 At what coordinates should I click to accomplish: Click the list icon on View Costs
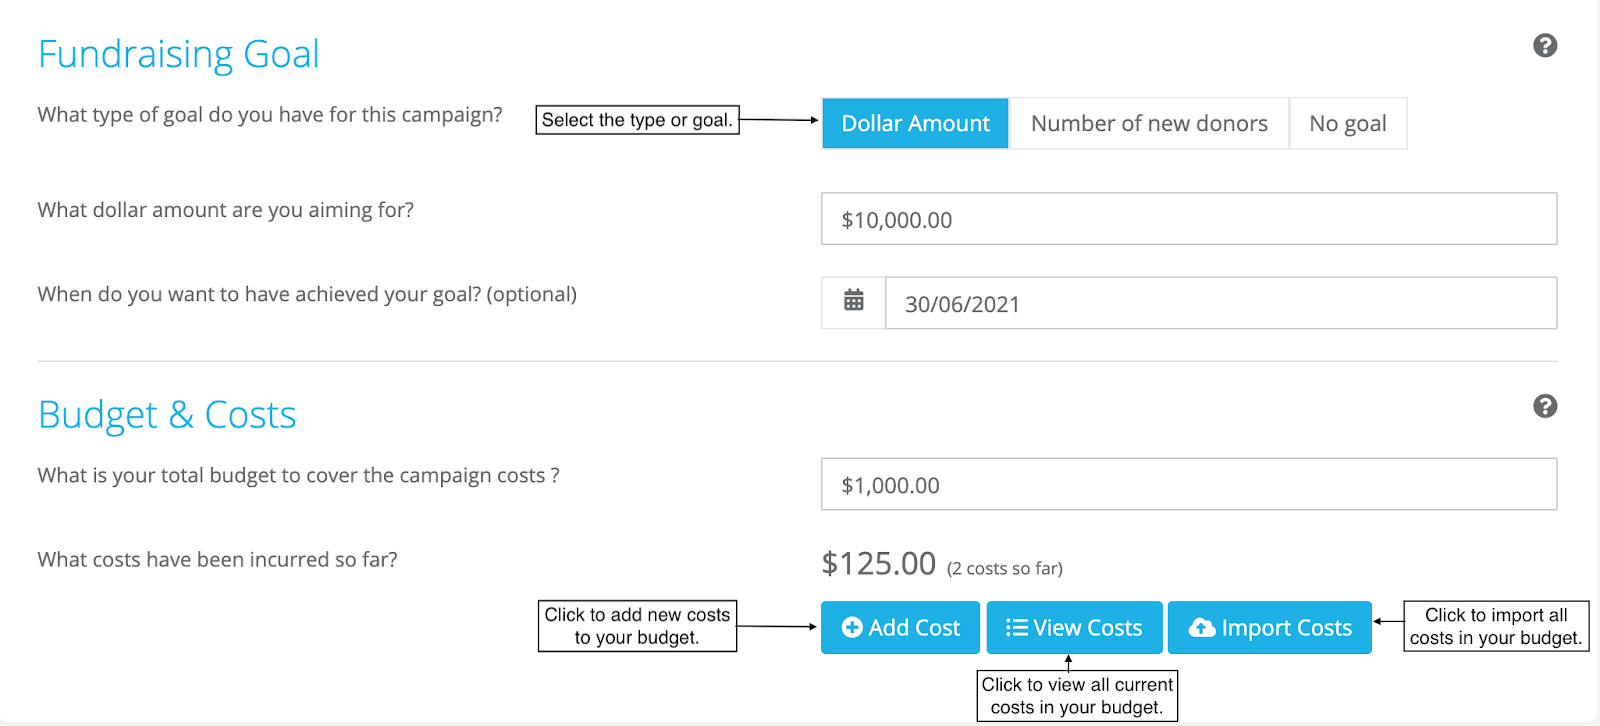point(1016,628)
